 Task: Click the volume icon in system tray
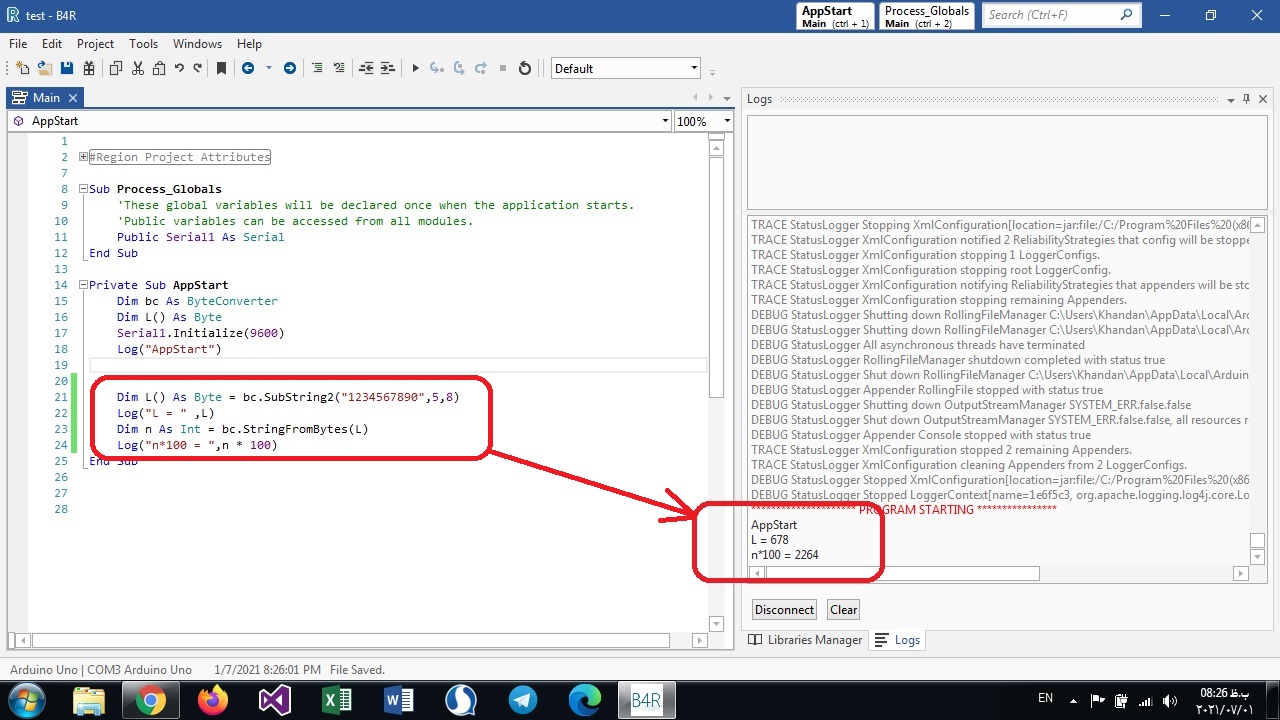point(1170,700)
